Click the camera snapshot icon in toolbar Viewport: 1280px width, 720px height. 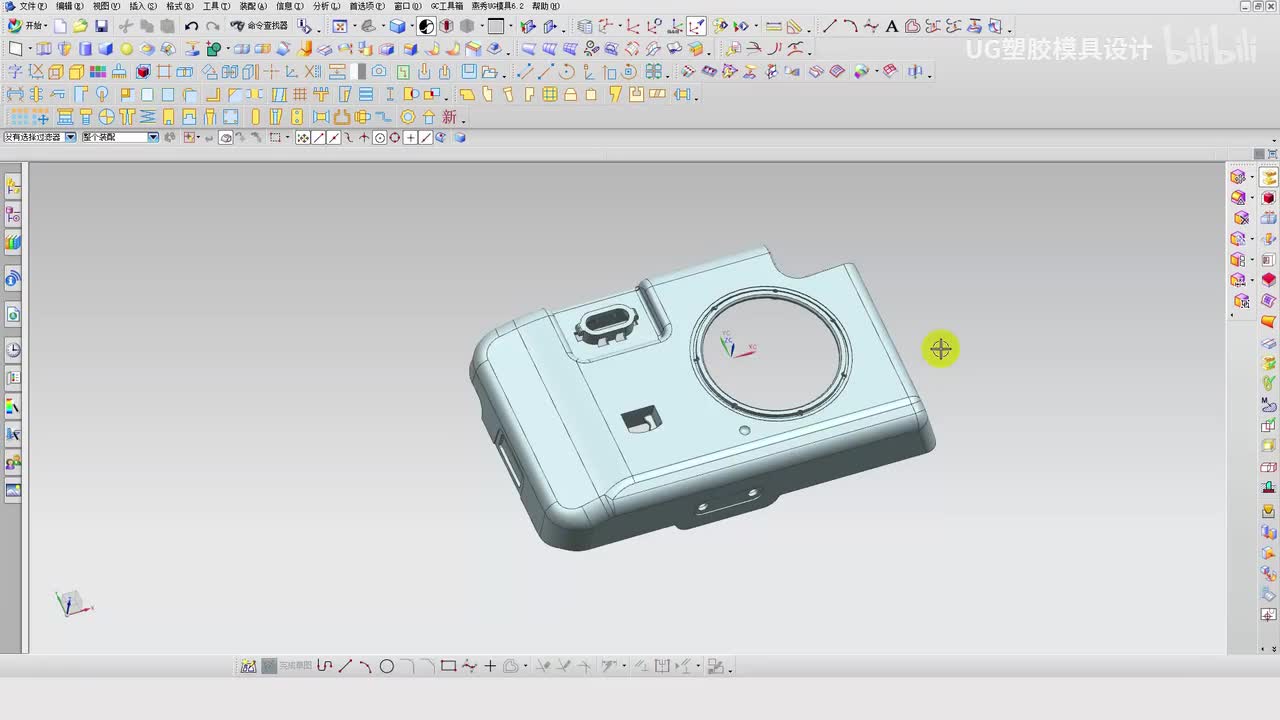[x=379, y=71]
